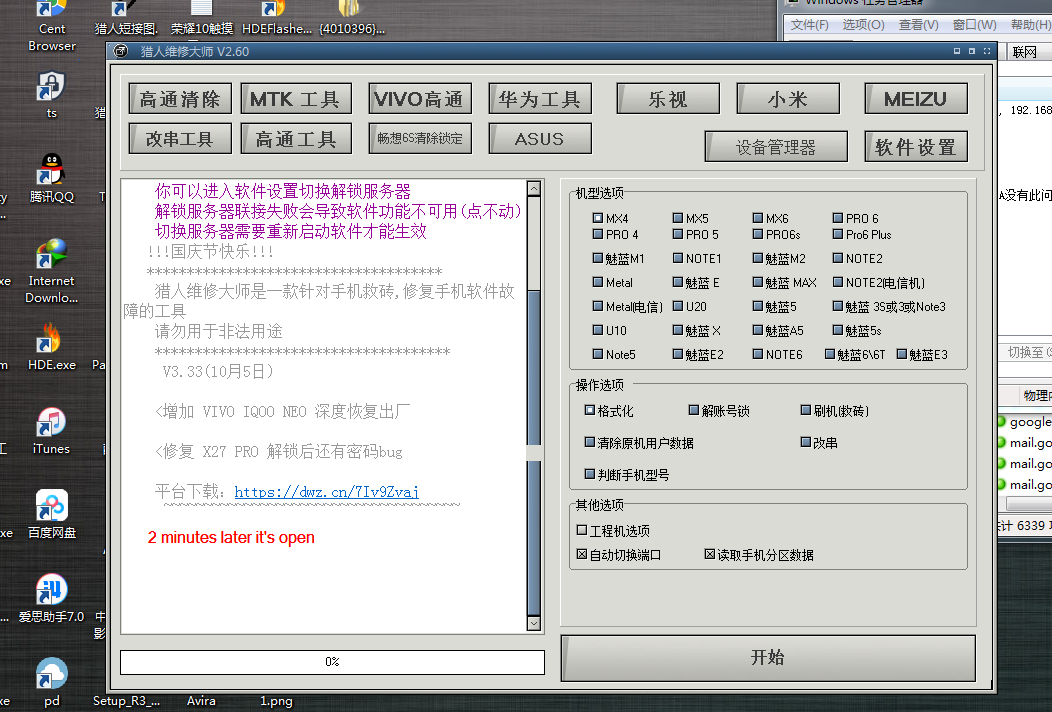The width and height of the screenshot is (1052, 712).
Task: Open the iTunes desktop icon
Action: (52, 430)
